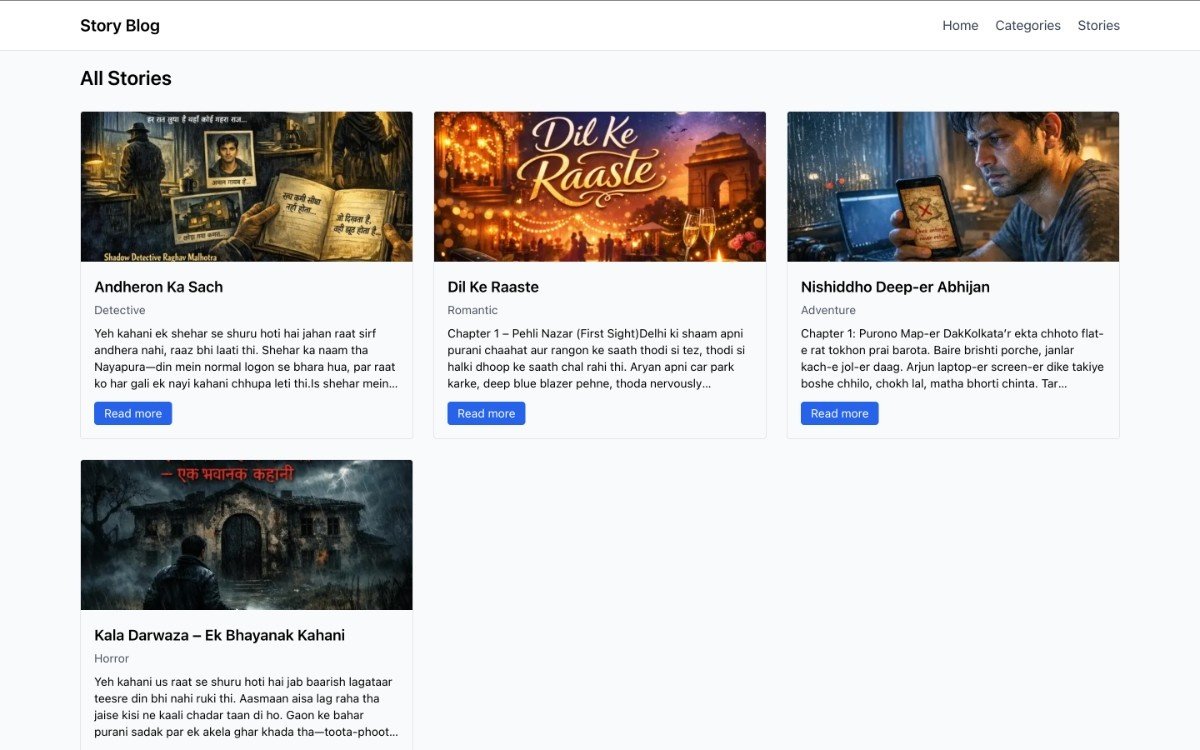
Task: Go to the Stories navigation link
Action: 1098,26
